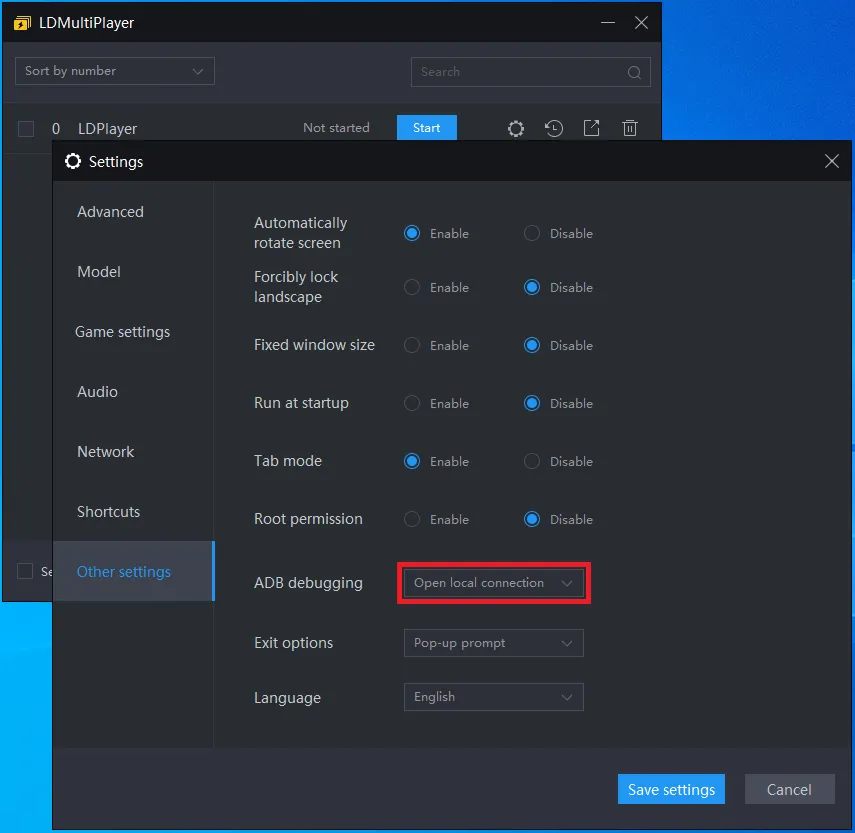Click the search magnifier icon
855x833 pixels.
coord(634,72)
